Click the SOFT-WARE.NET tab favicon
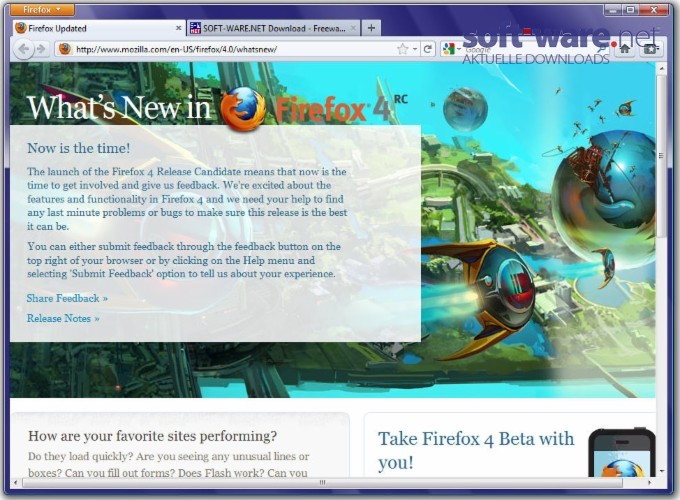This screenshot has height=500, width=680. click(196, 28)
